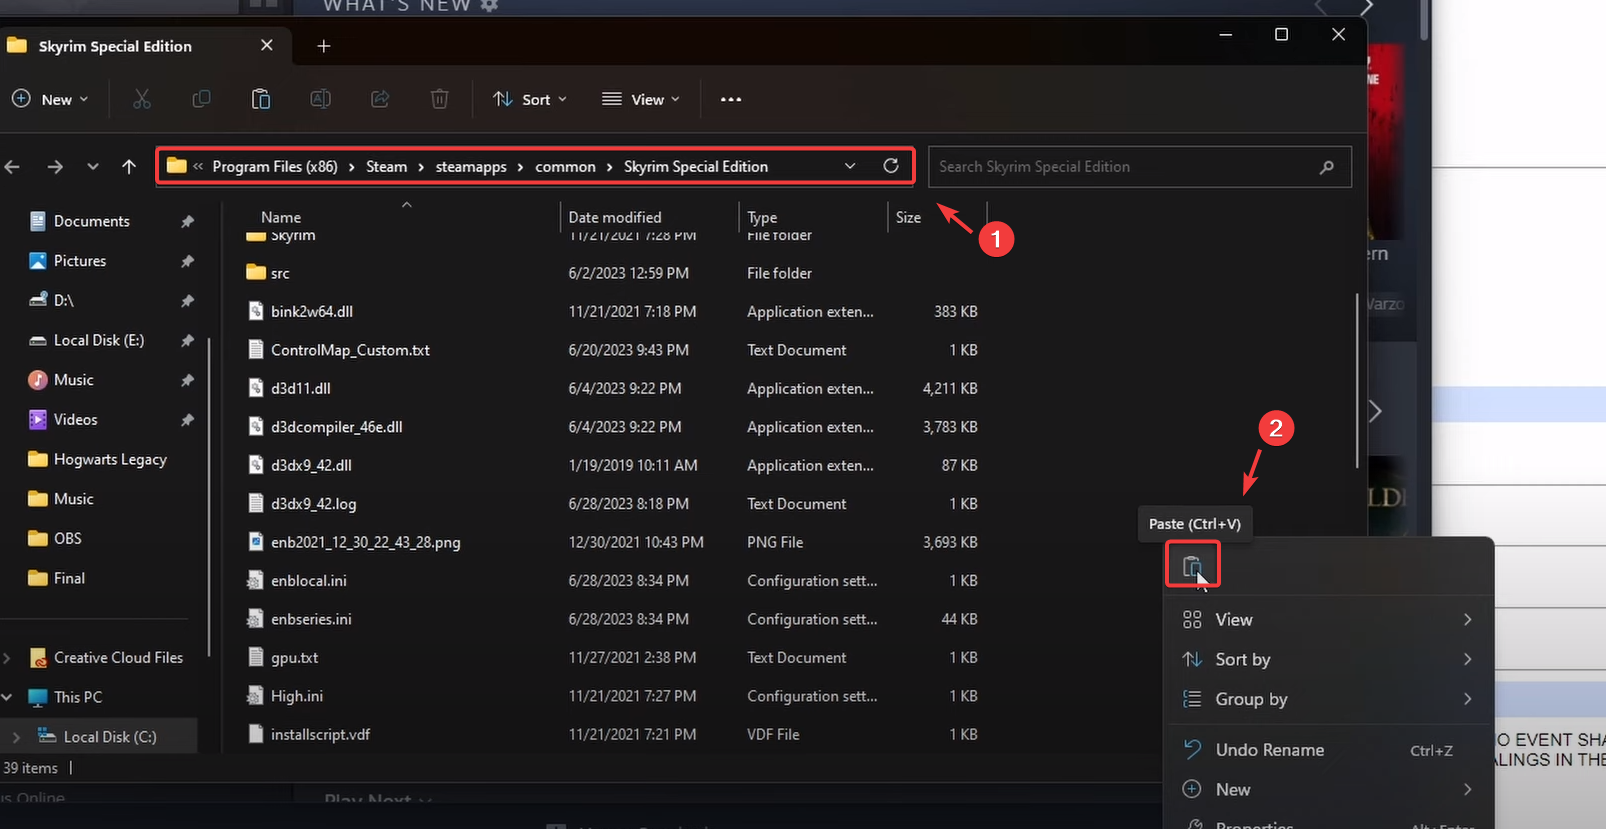Click the Rename icon in toolbar
This screenshot has width=1606, height=829.
(320, 99)
